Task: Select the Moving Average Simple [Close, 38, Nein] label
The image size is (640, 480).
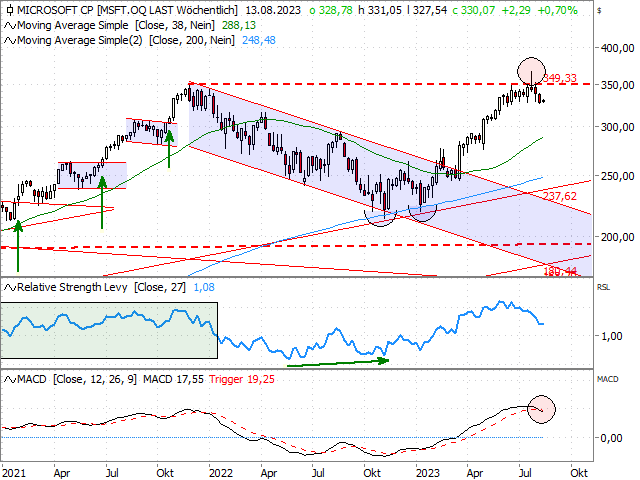Action: click(x=116, y=25)
